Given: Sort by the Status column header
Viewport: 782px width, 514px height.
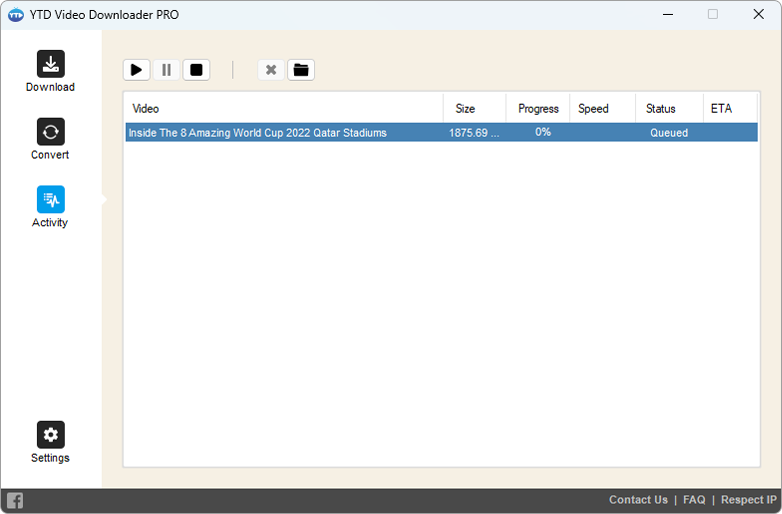Looking at the screenshot, I should (x=669, y=109).
